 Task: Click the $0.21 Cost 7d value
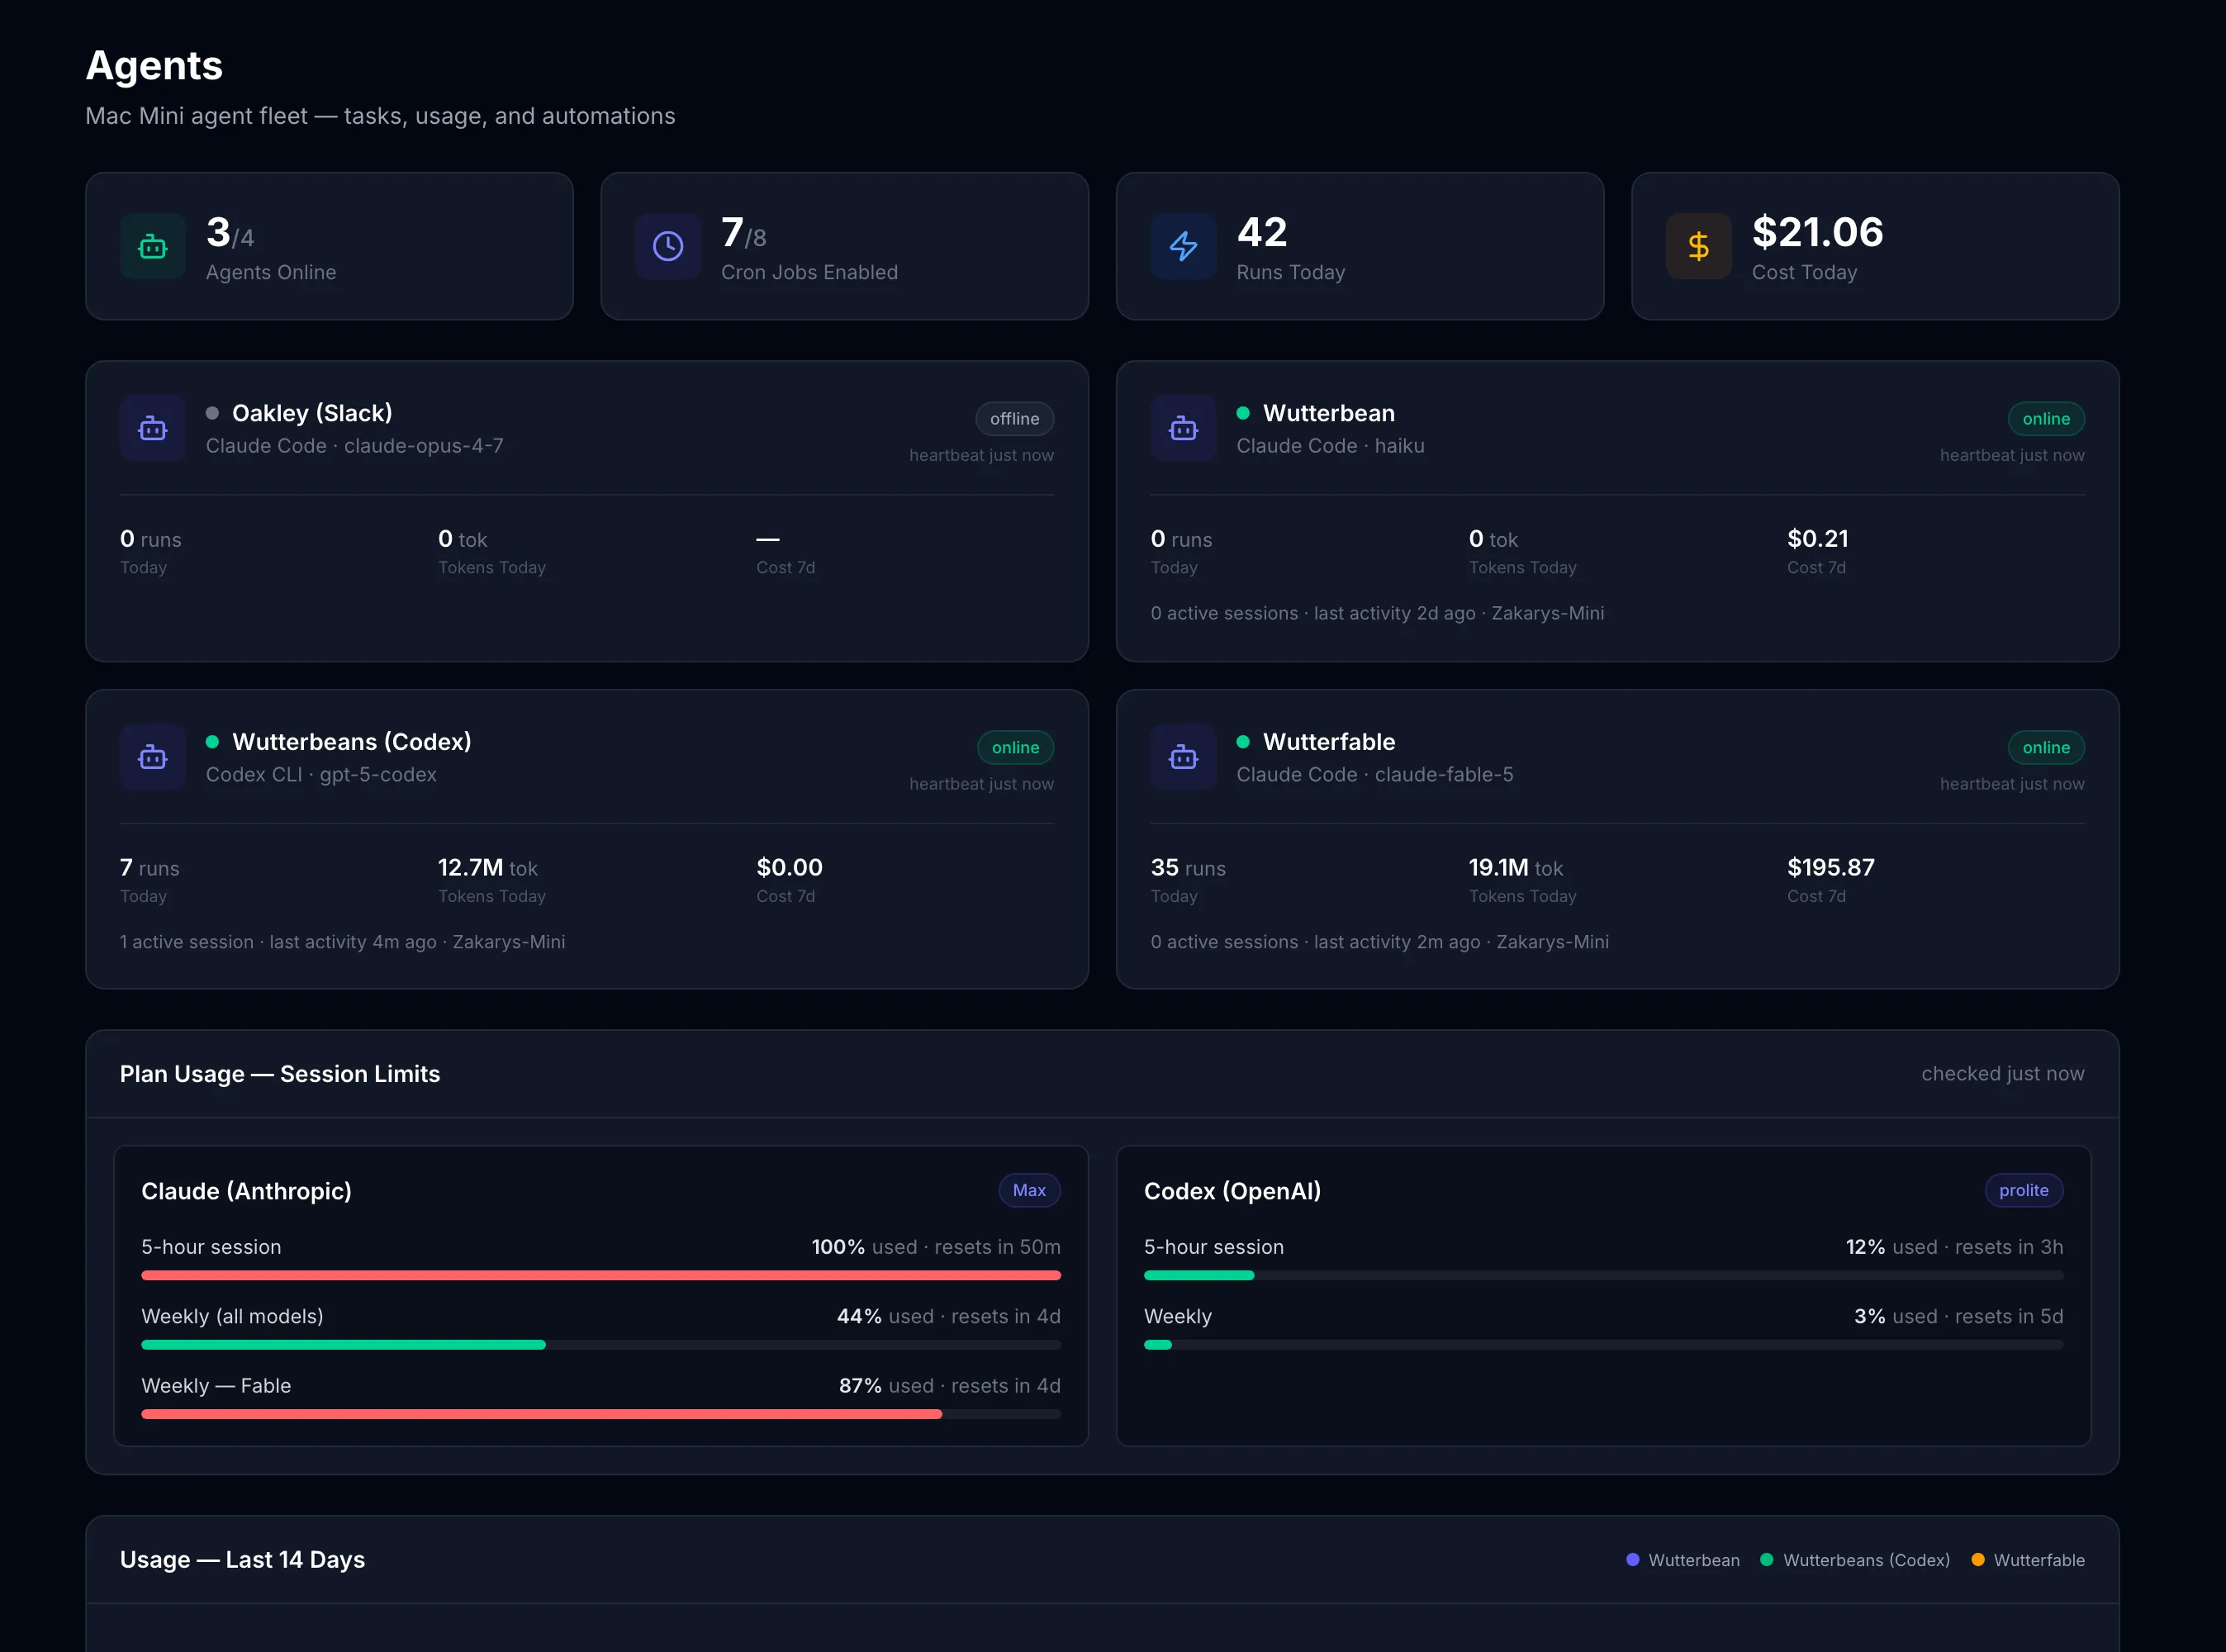click(x=1818, y=538)
